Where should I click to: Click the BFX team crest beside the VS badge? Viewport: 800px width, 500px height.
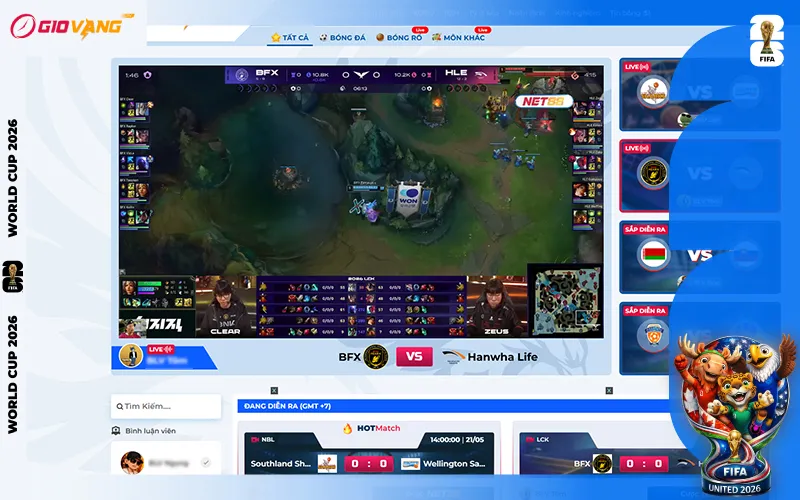tap(376, 357)
